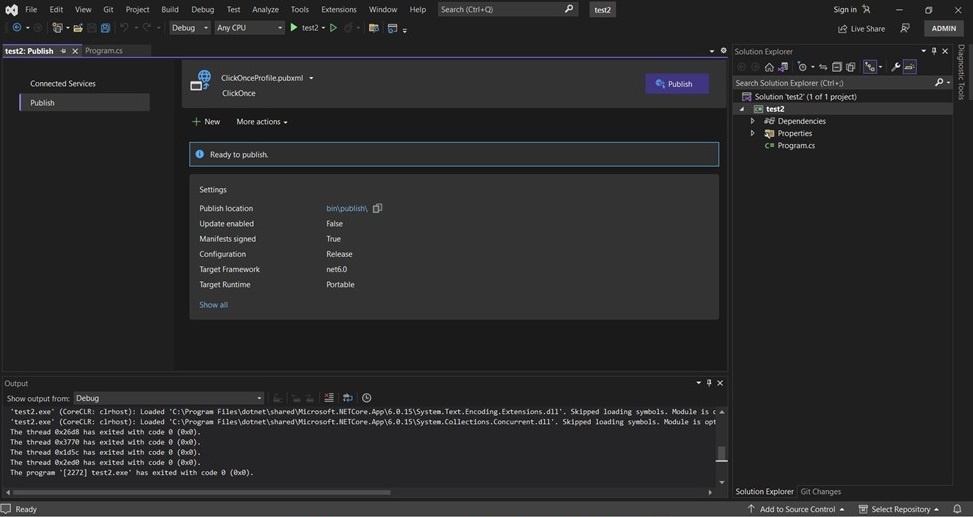Open the ClickOnceProfile.pubxml profile dropdown
Viewport: 973px width, 517px height.
[311, 78]
